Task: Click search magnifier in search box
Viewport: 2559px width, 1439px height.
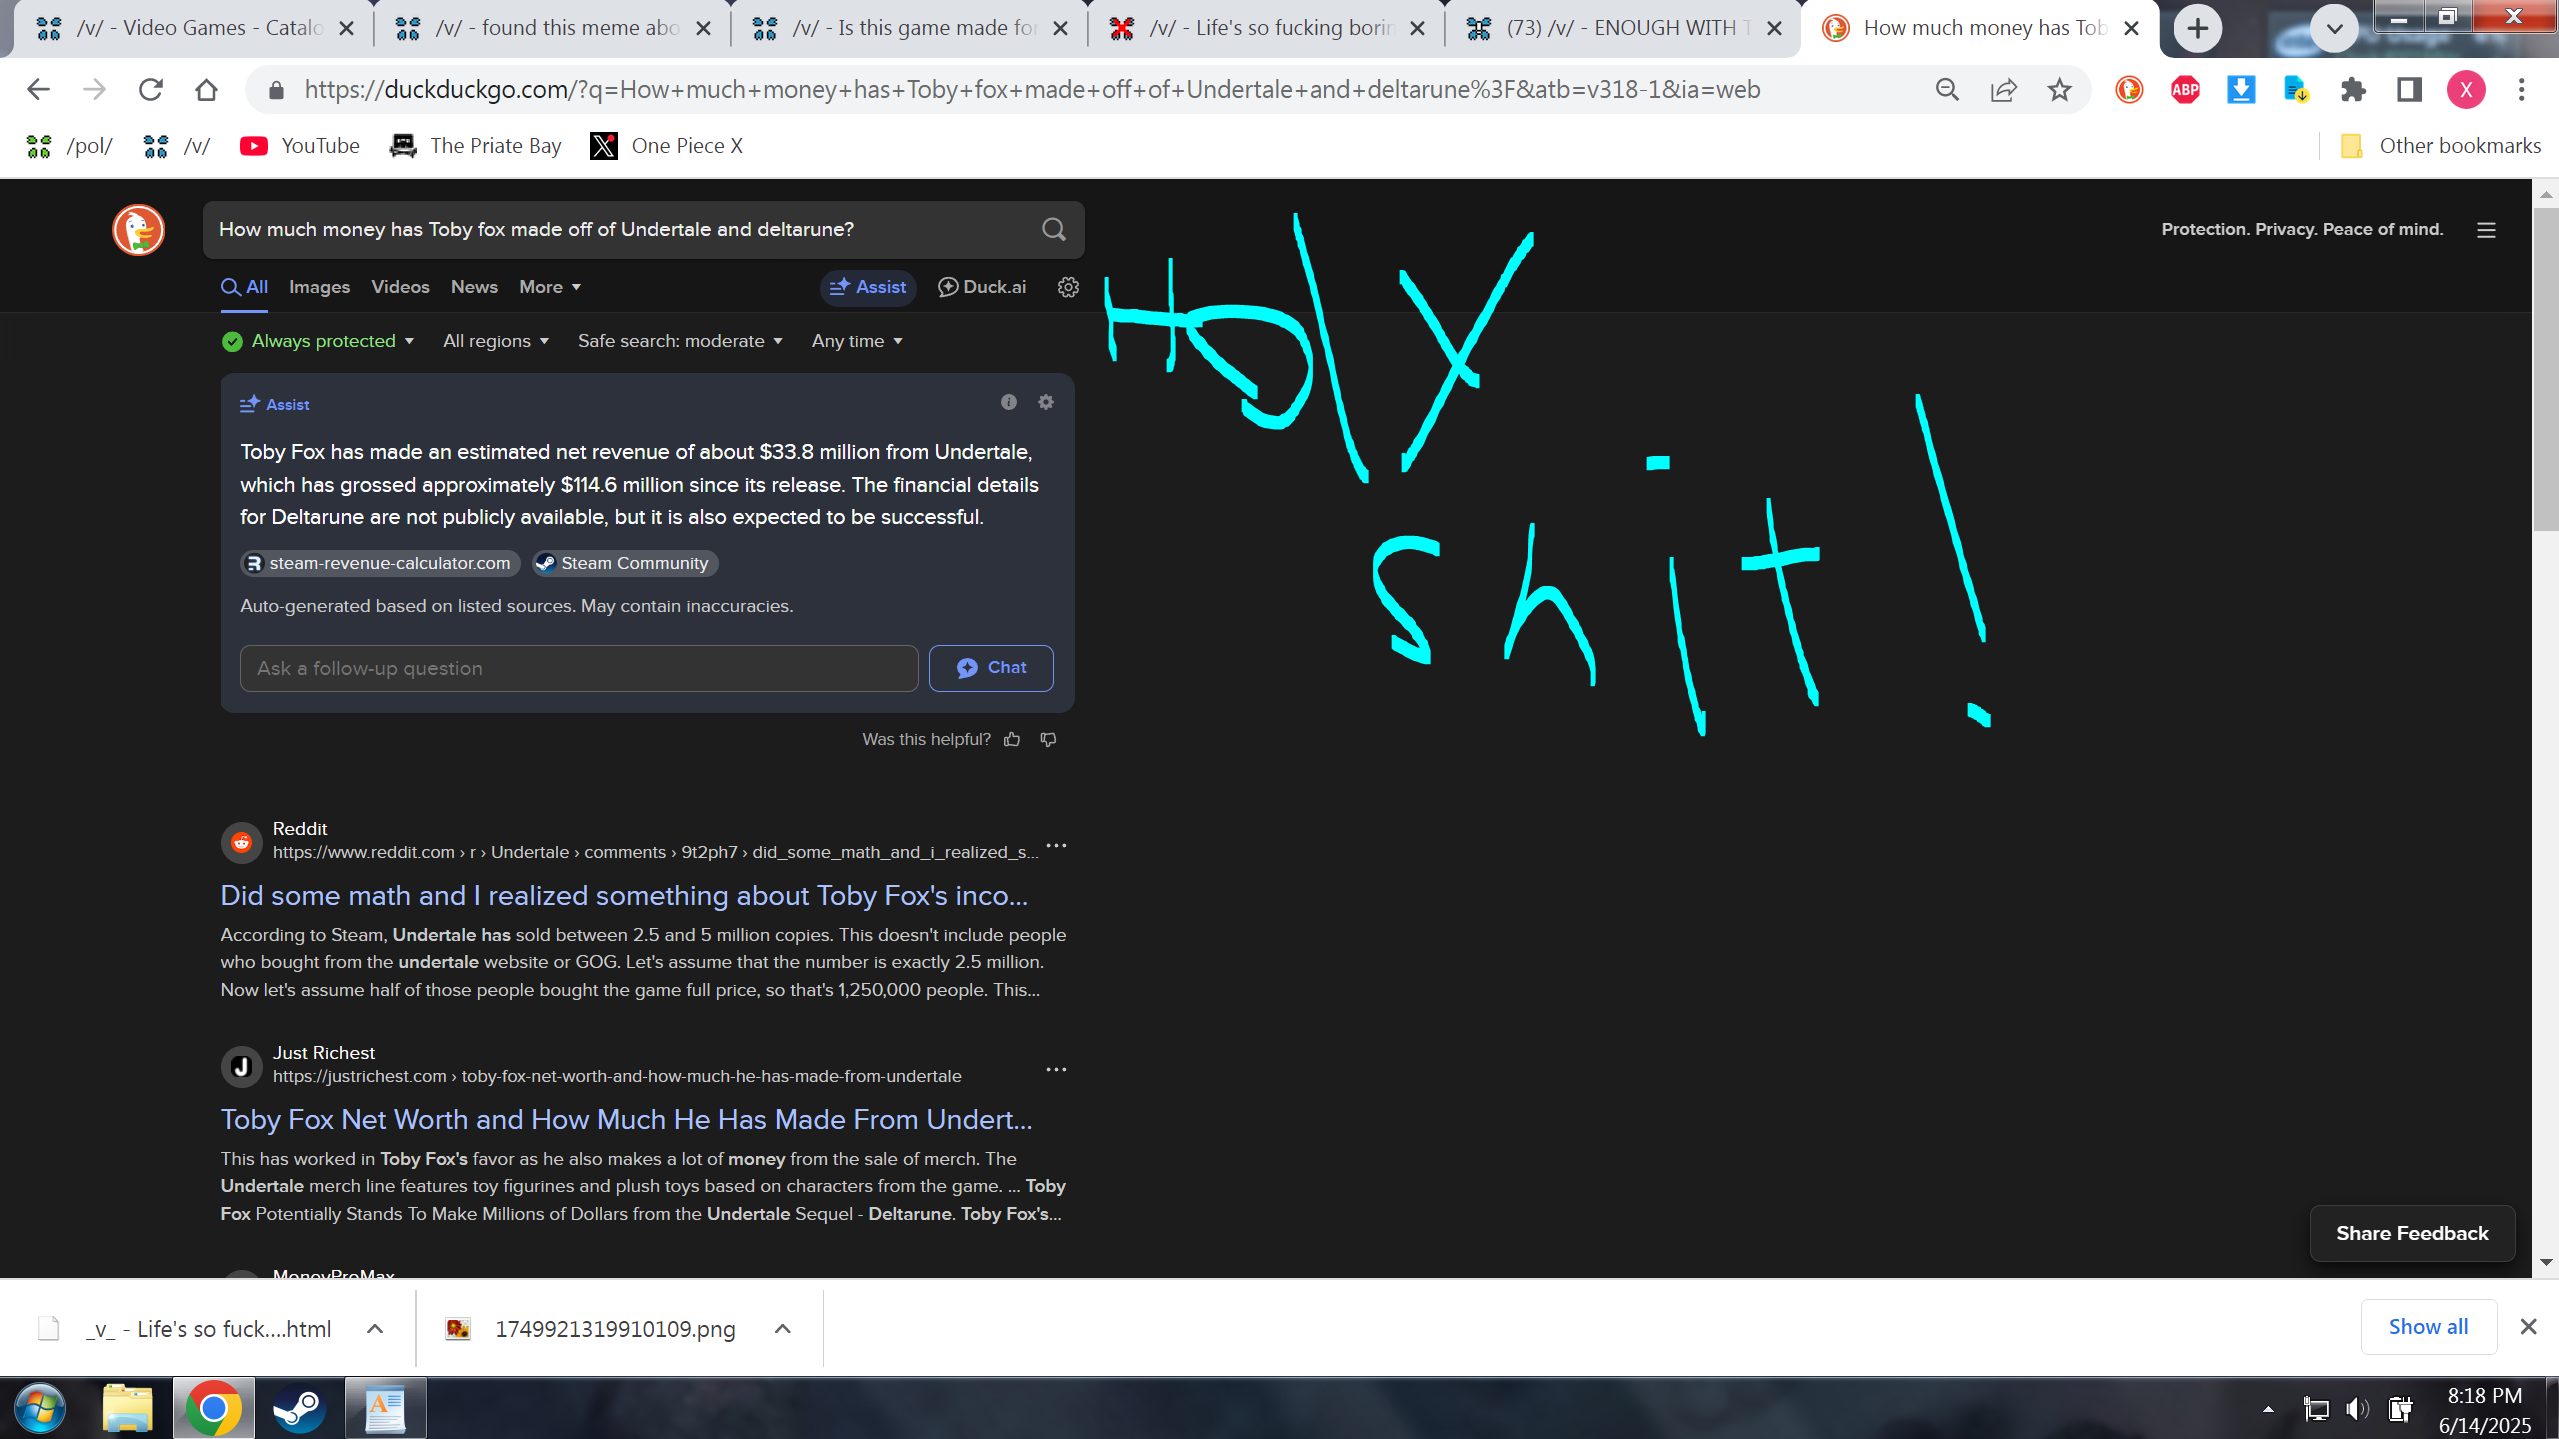Action: (x=1053, y=229)
